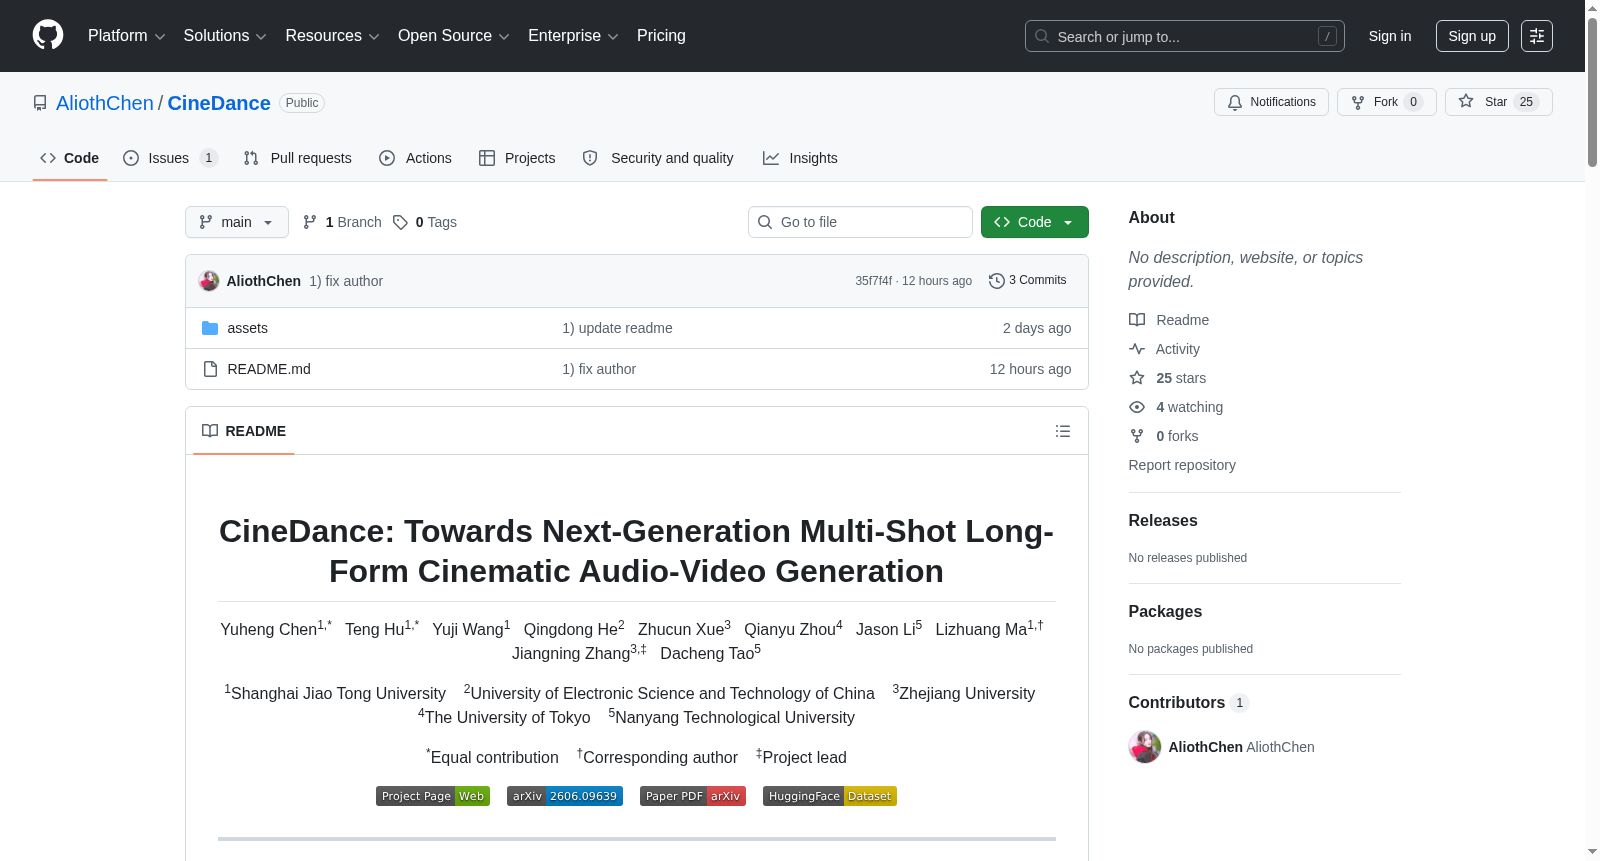Open the assets folder name link
The width and height of the screenshot is (1600, 861).
[x=248, y=328]
